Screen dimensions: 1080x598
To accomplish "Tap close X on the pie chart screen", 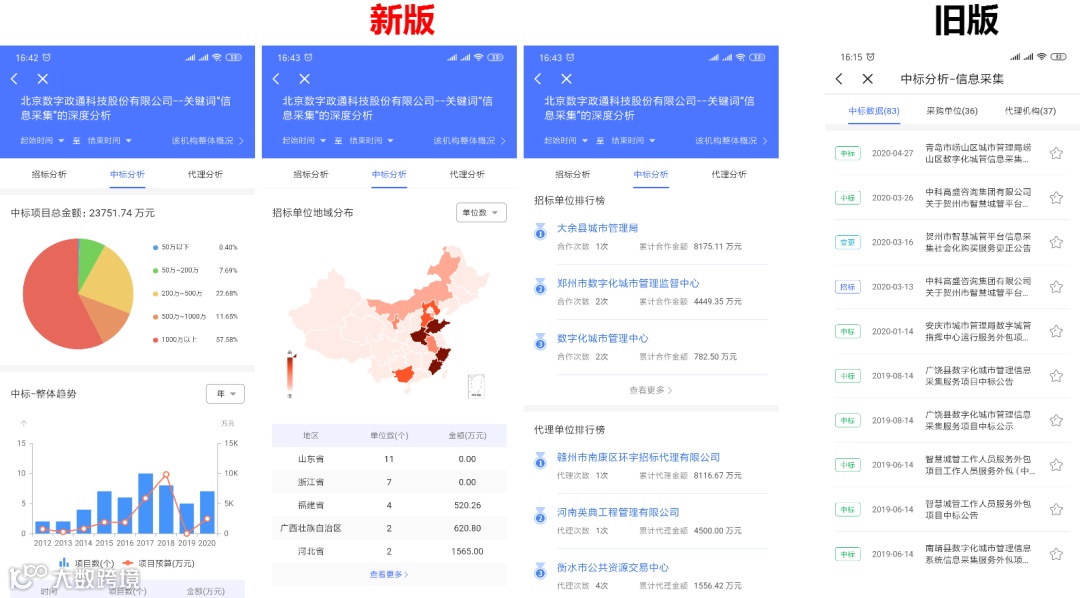I will coord(43,79).
